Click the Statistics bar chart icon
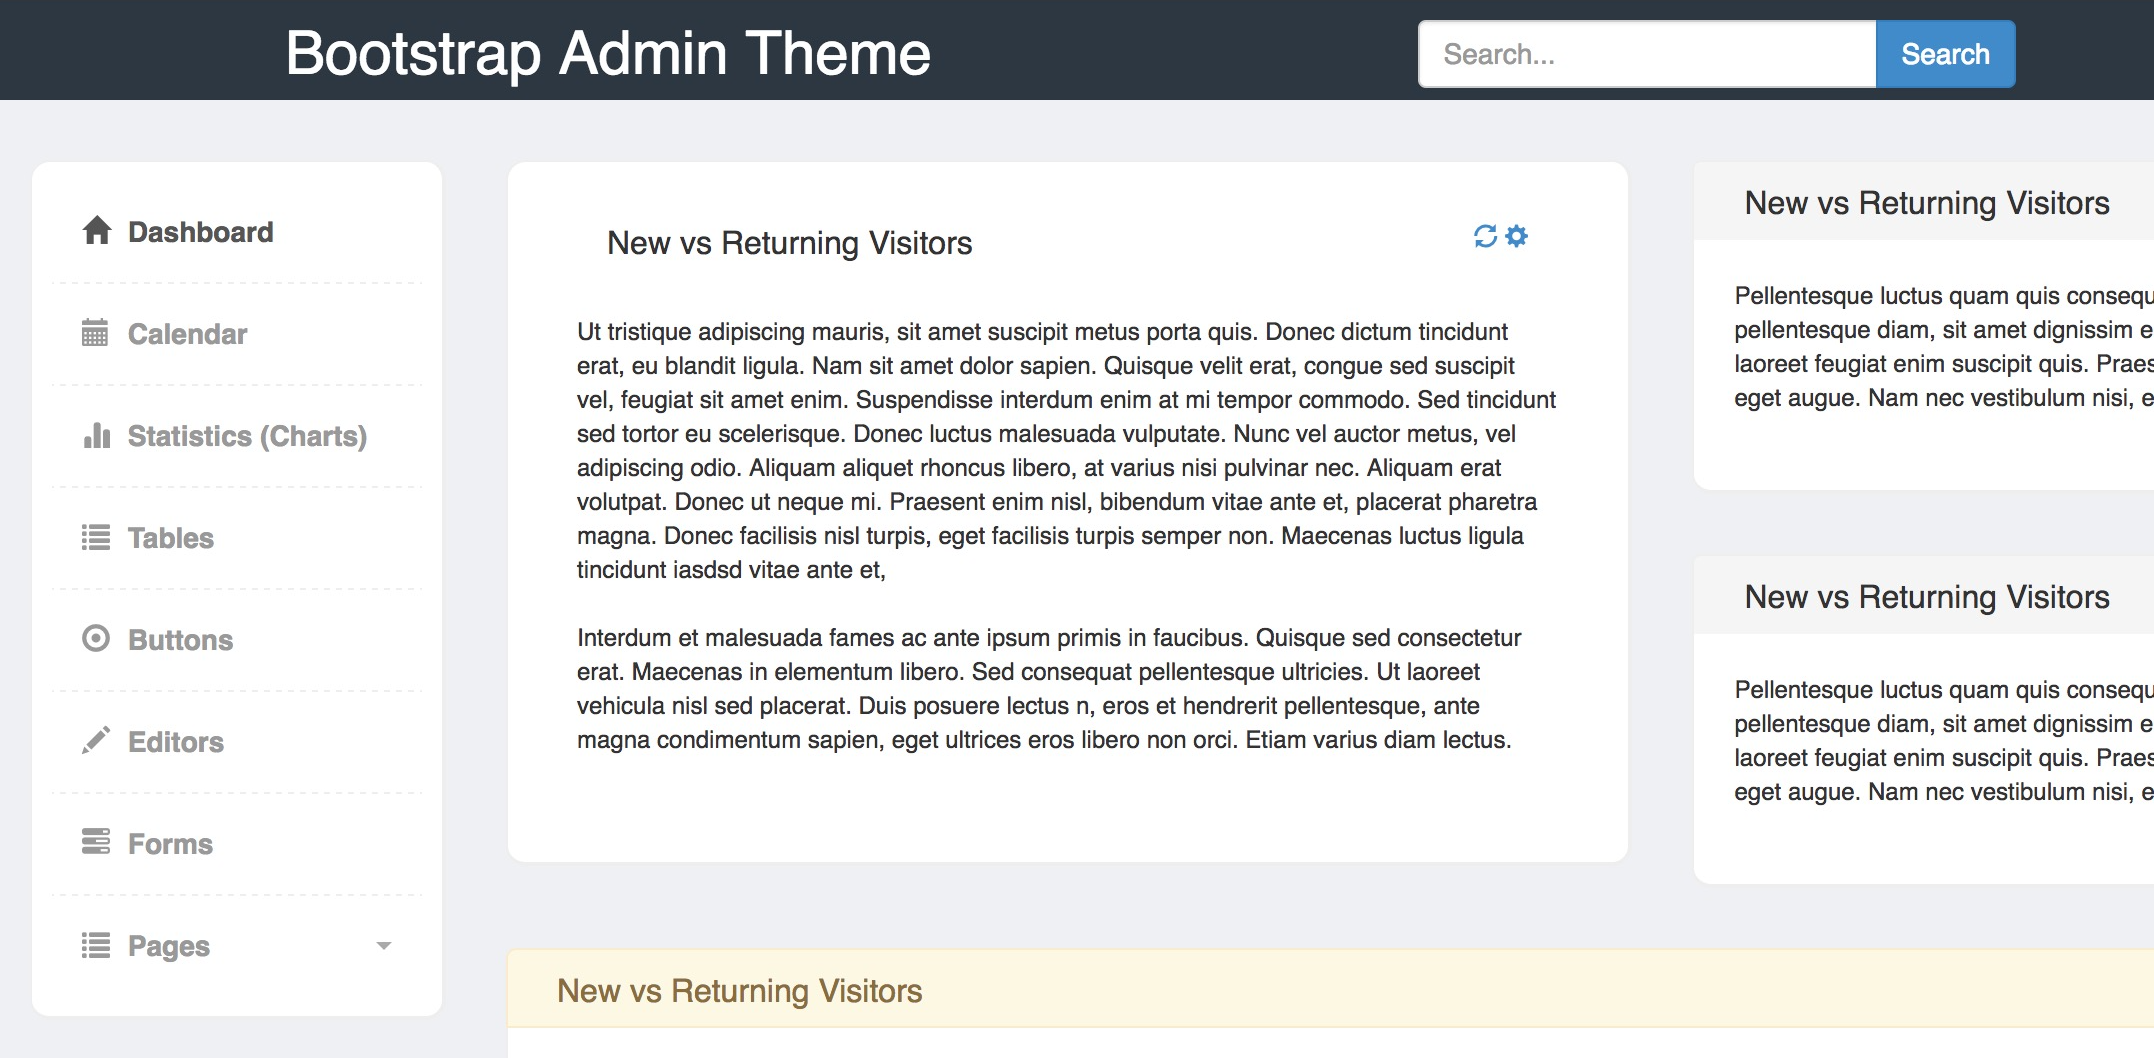Viewport: 2154px width, 1058px height. 96,435
